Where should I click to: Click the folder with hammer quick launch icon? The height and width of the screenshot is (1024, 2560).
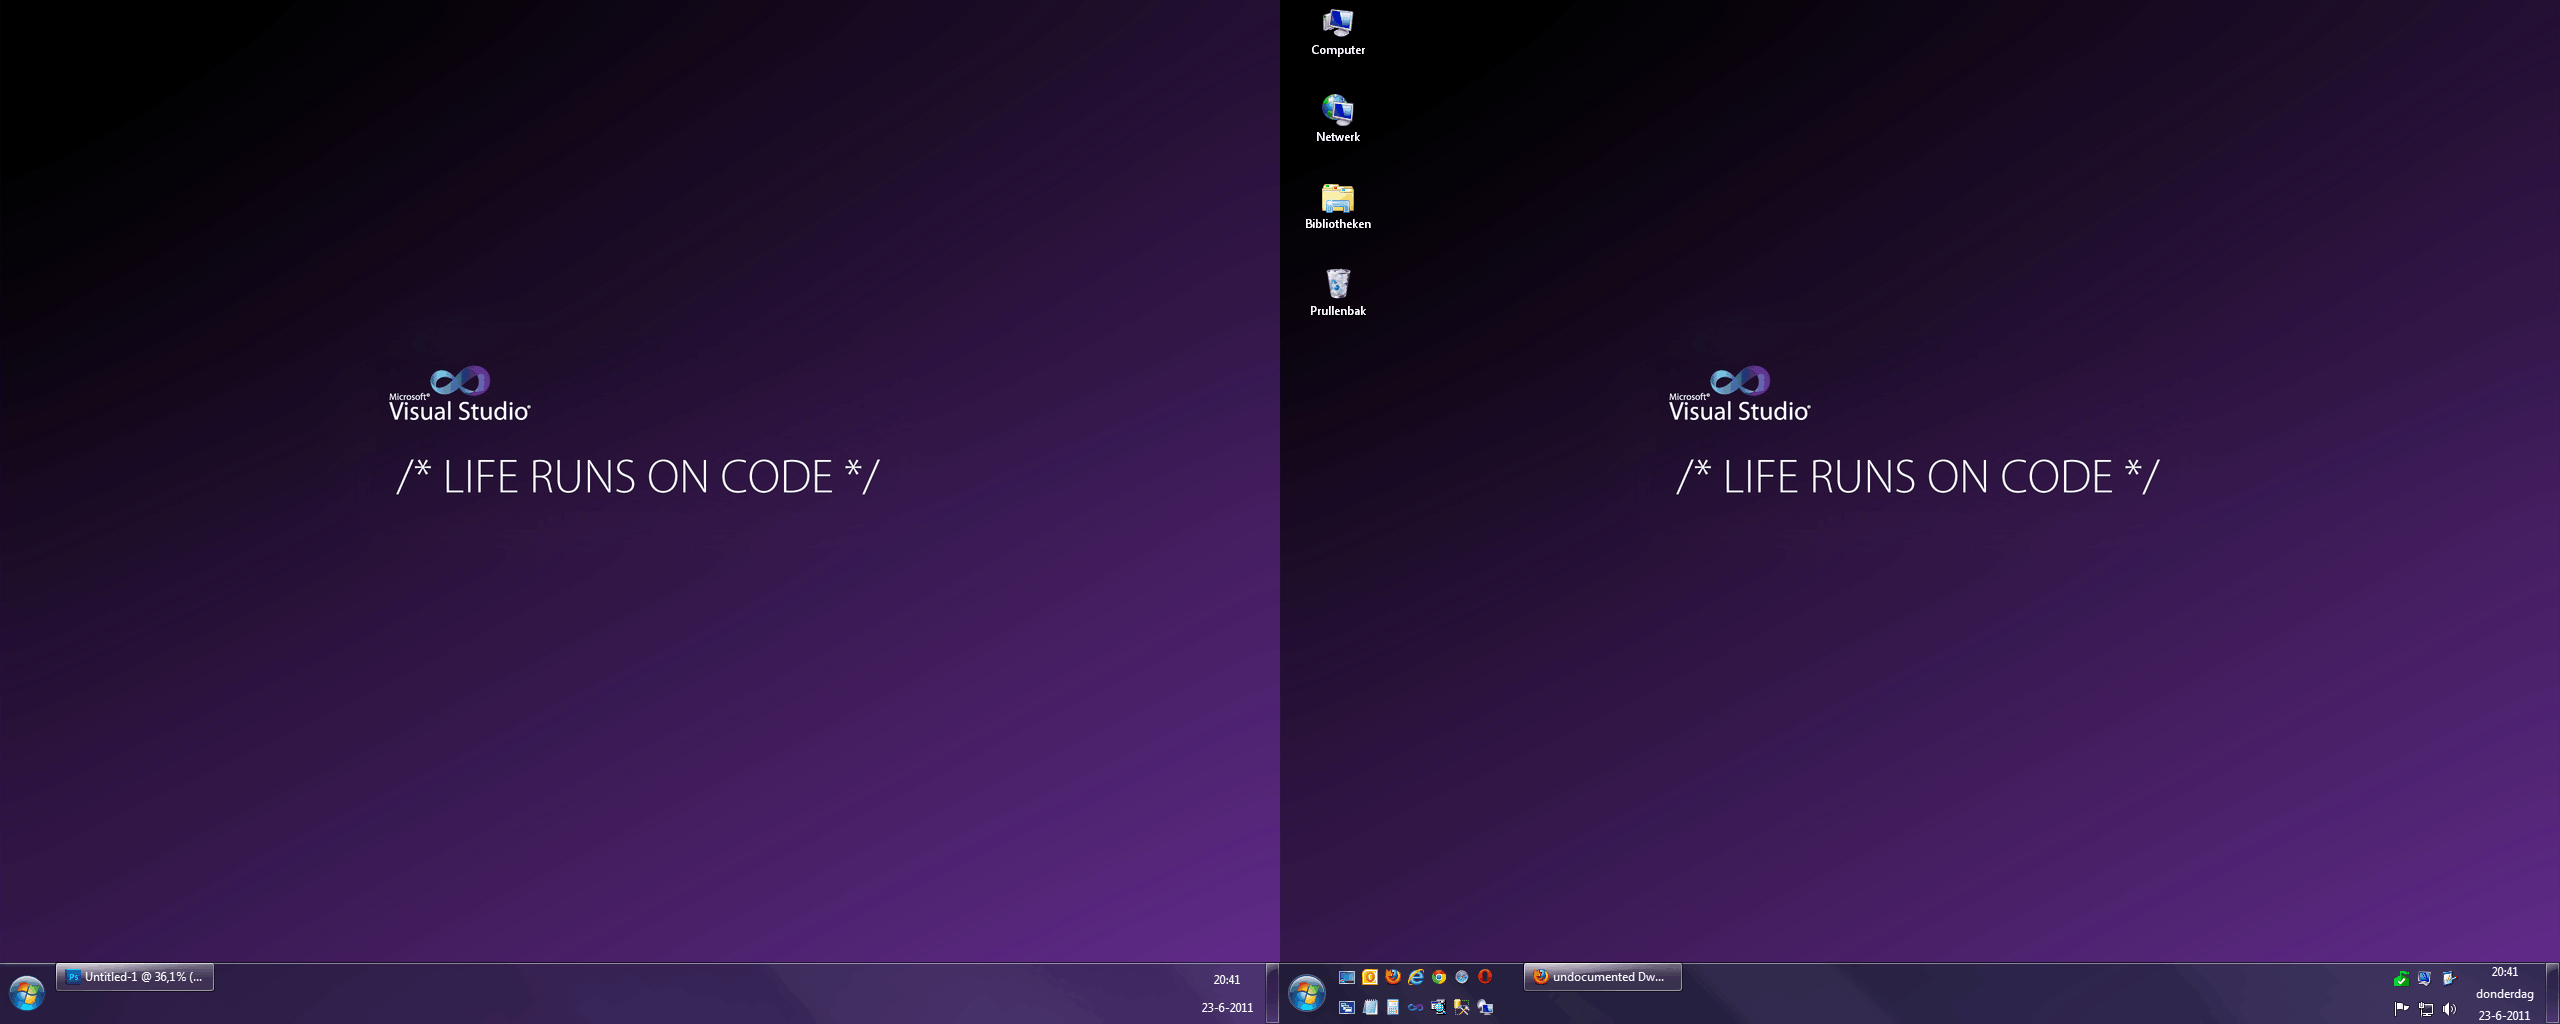1462,1007
